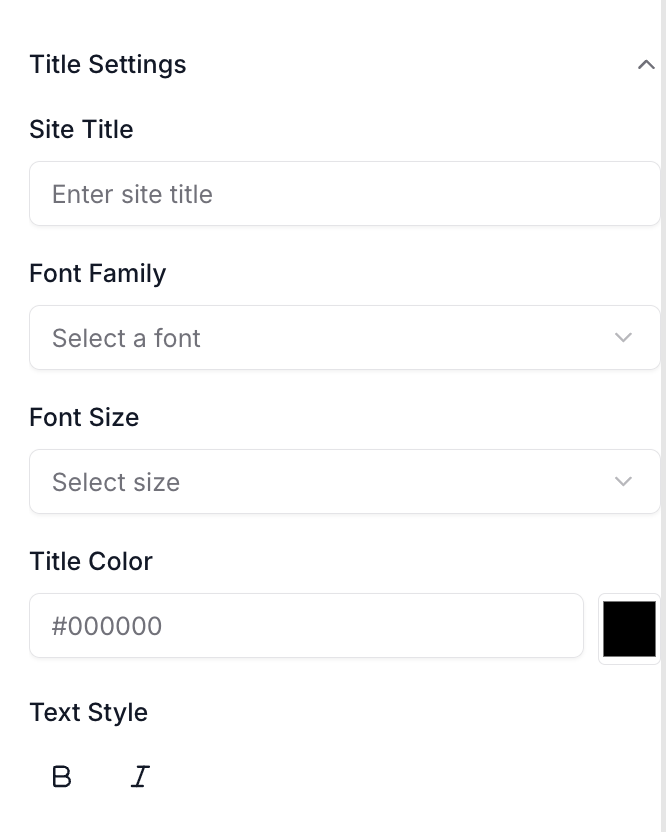Focus the Enter site title field
Viewport: 666px width, 832px height.
(344, 194)
